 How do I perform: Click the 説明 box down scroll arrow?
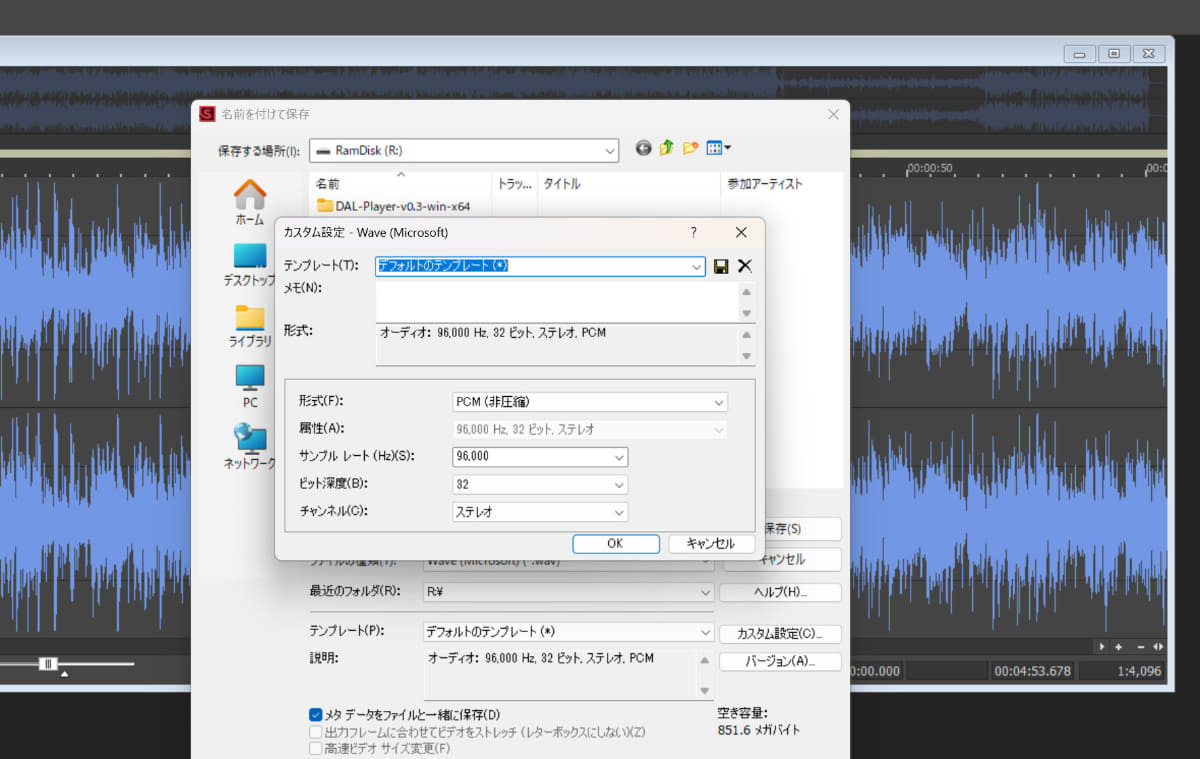click(x=706, y=690)
